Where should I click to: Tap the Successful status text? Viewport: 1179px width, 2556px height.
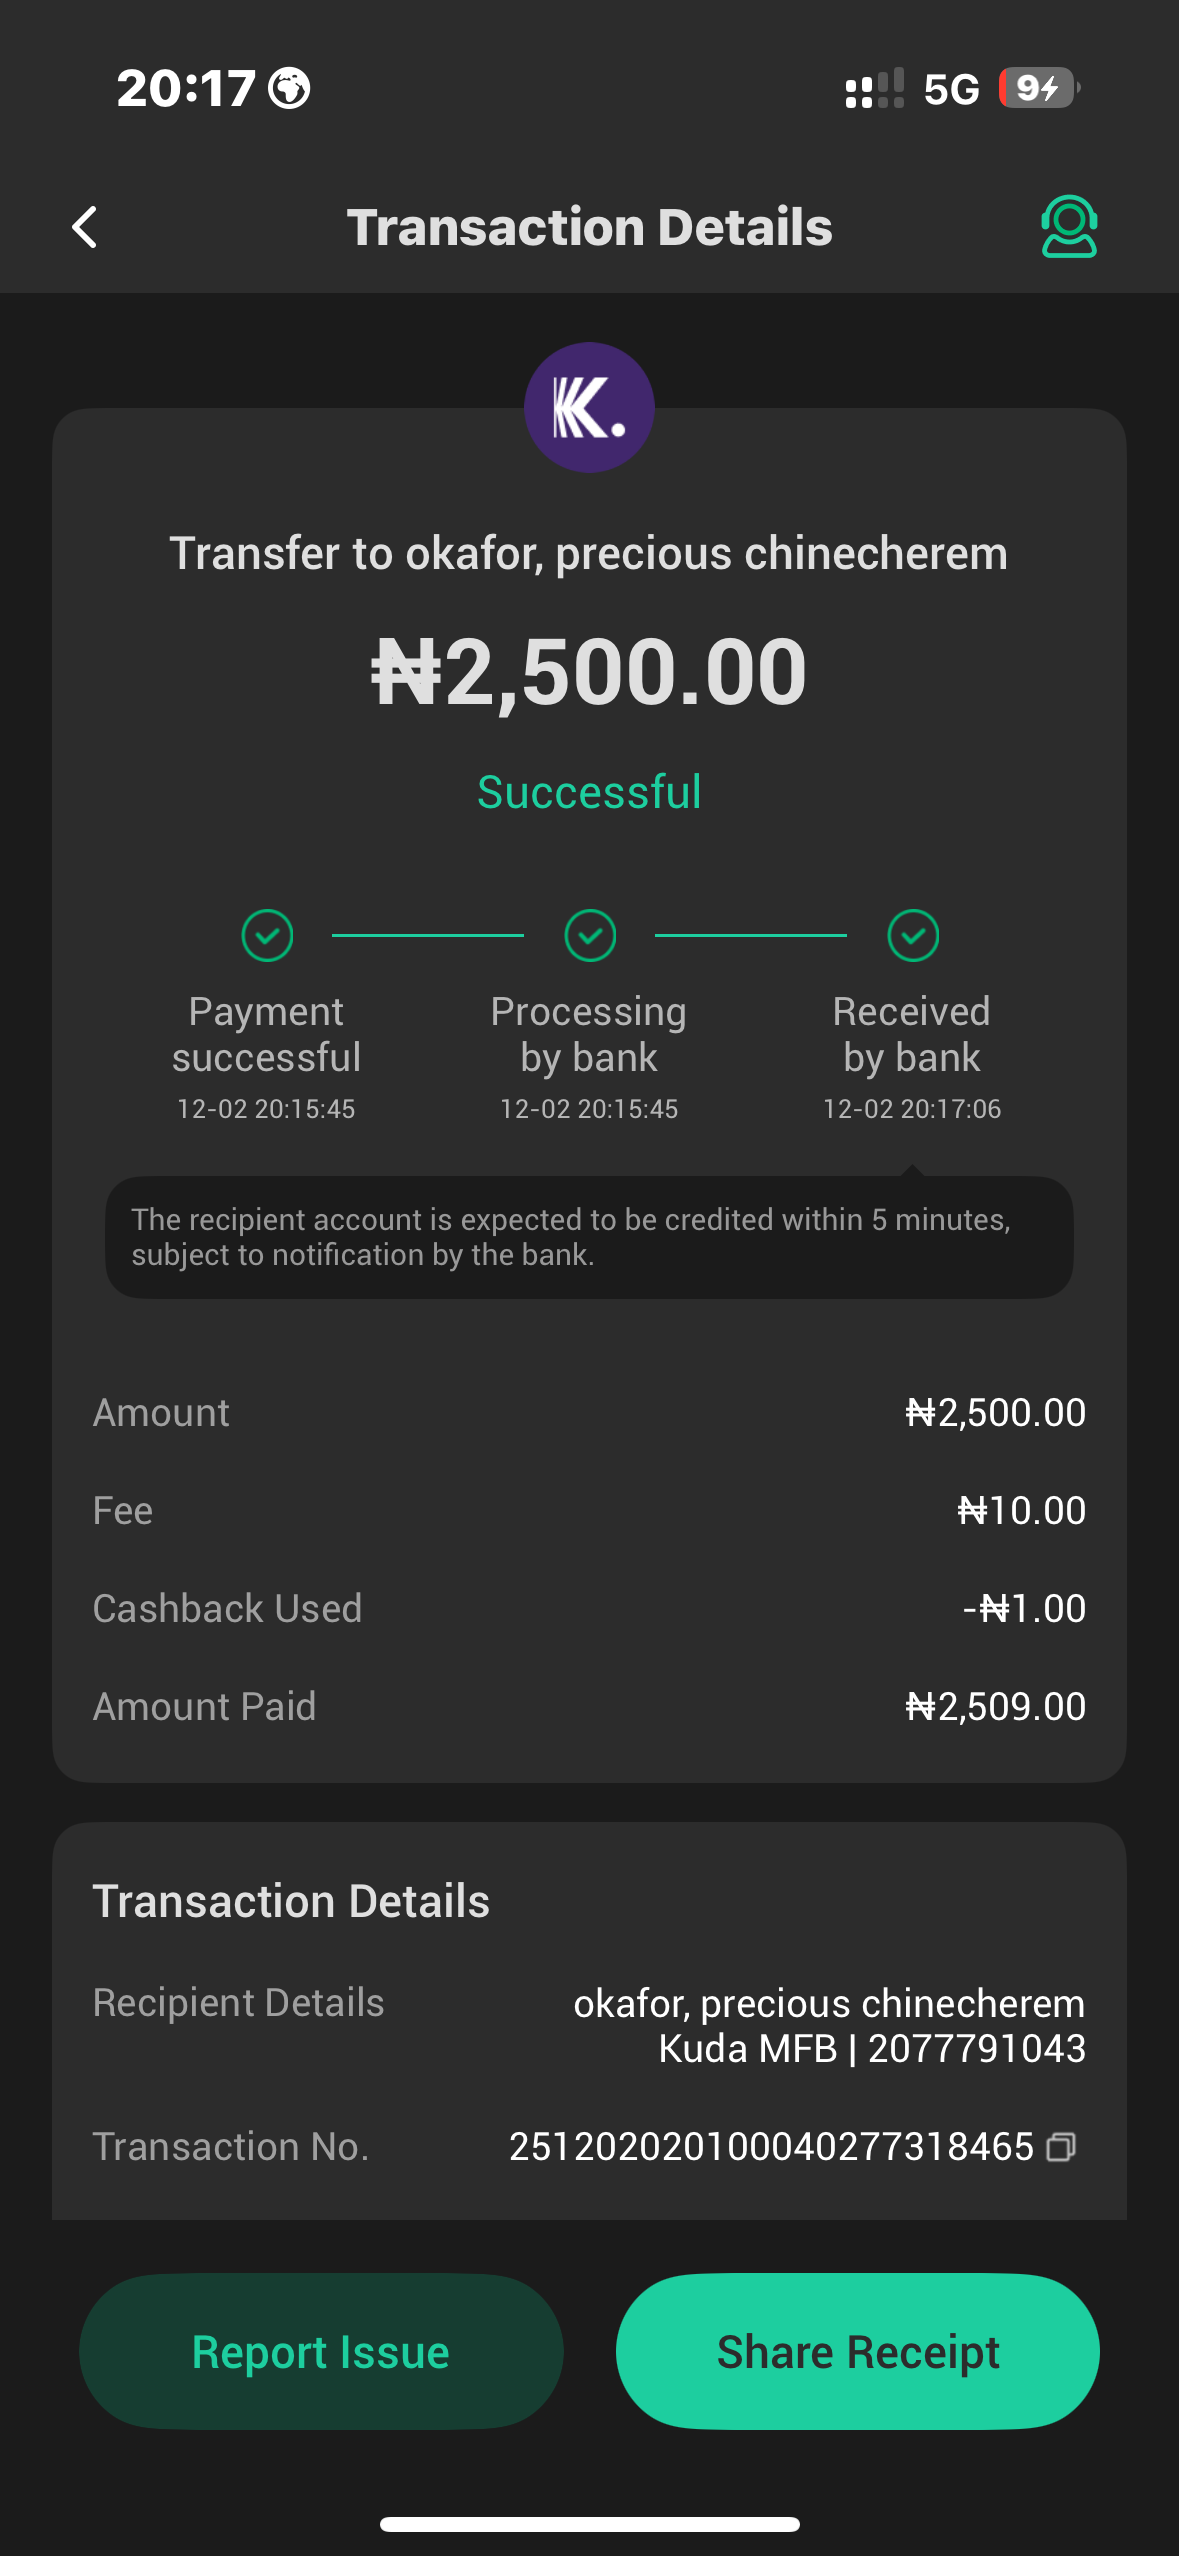point(589,792)
